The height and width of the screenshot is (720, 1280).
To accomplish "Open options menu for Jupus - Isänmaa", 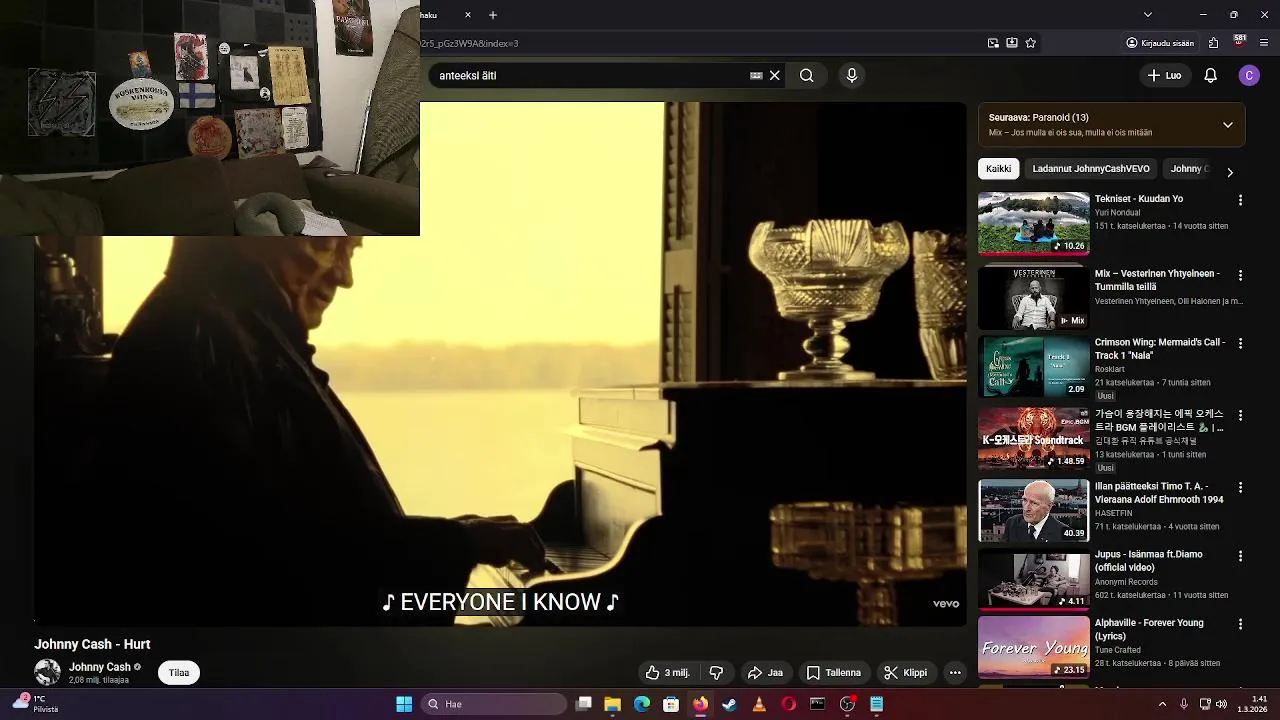I will (x=1240, y=555).
